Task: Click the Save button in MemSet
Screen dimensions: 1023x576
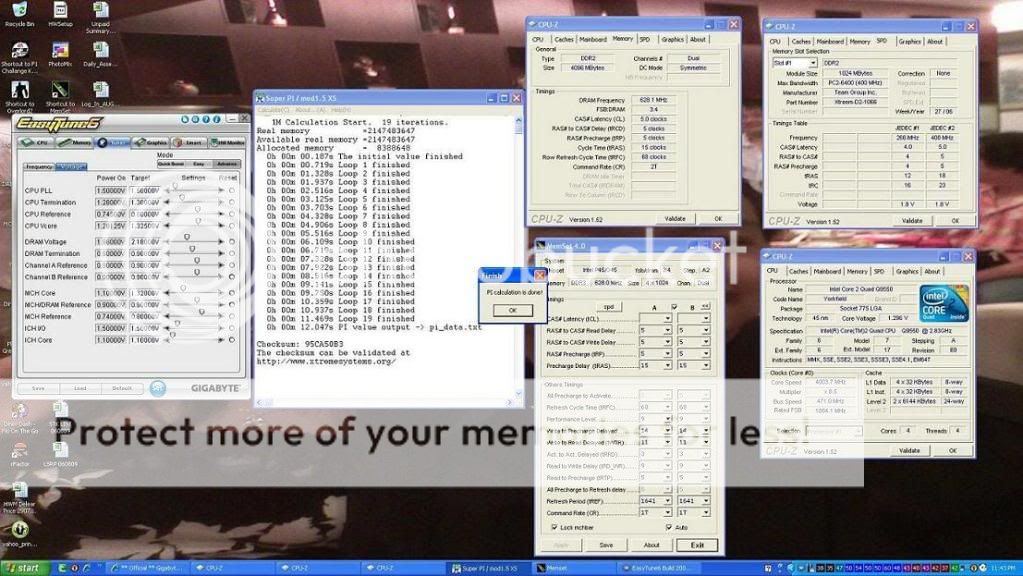Action: [606, 545]
